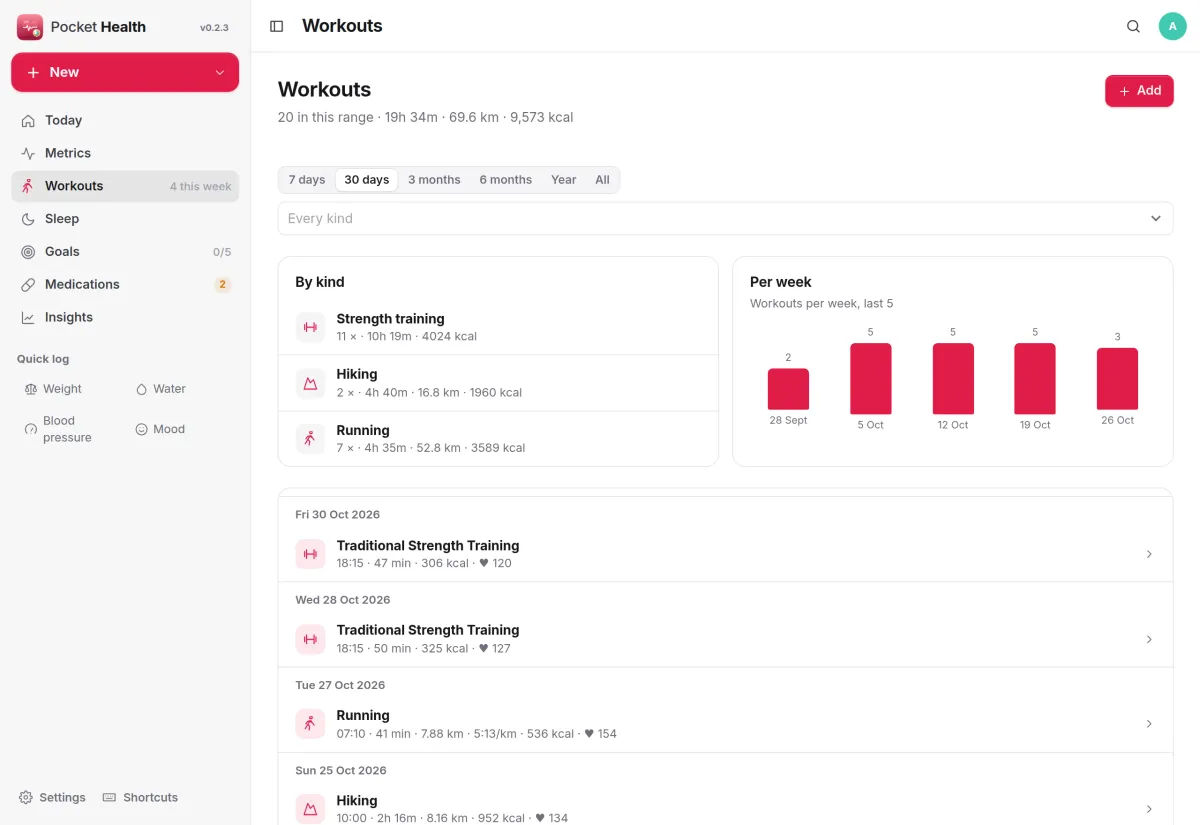This screenshot has height=825, width=1200.
Task: Open the Metrics page label
Action: [x=68, y=153]
